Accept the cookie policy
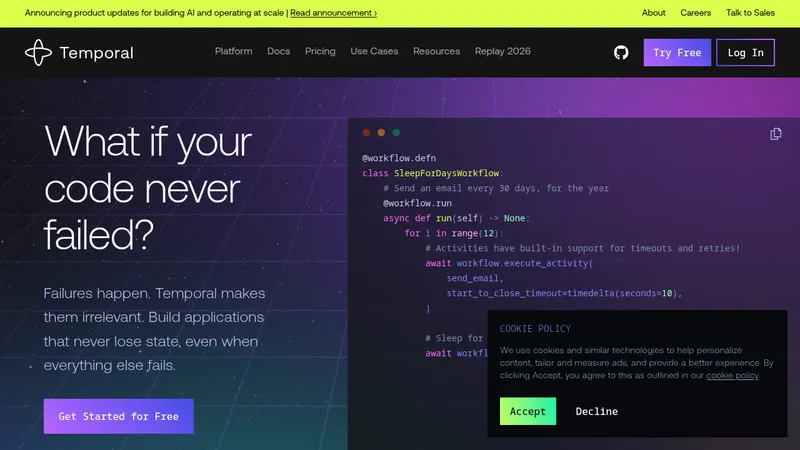 [528, 411]
